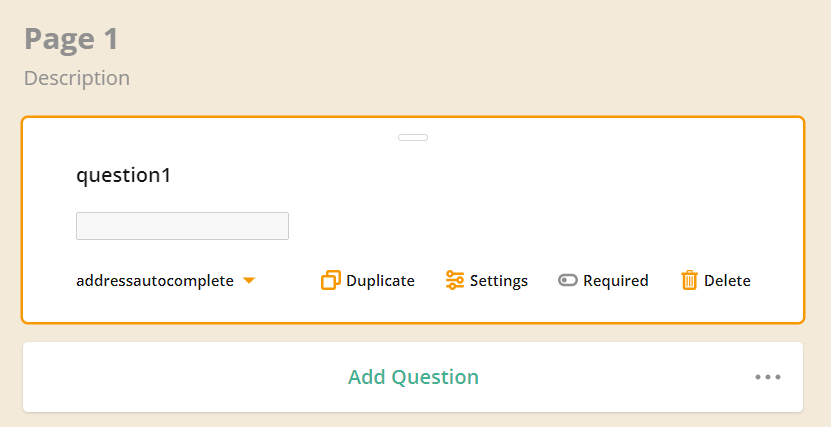Click the orange trash can icon

point(689,280)
